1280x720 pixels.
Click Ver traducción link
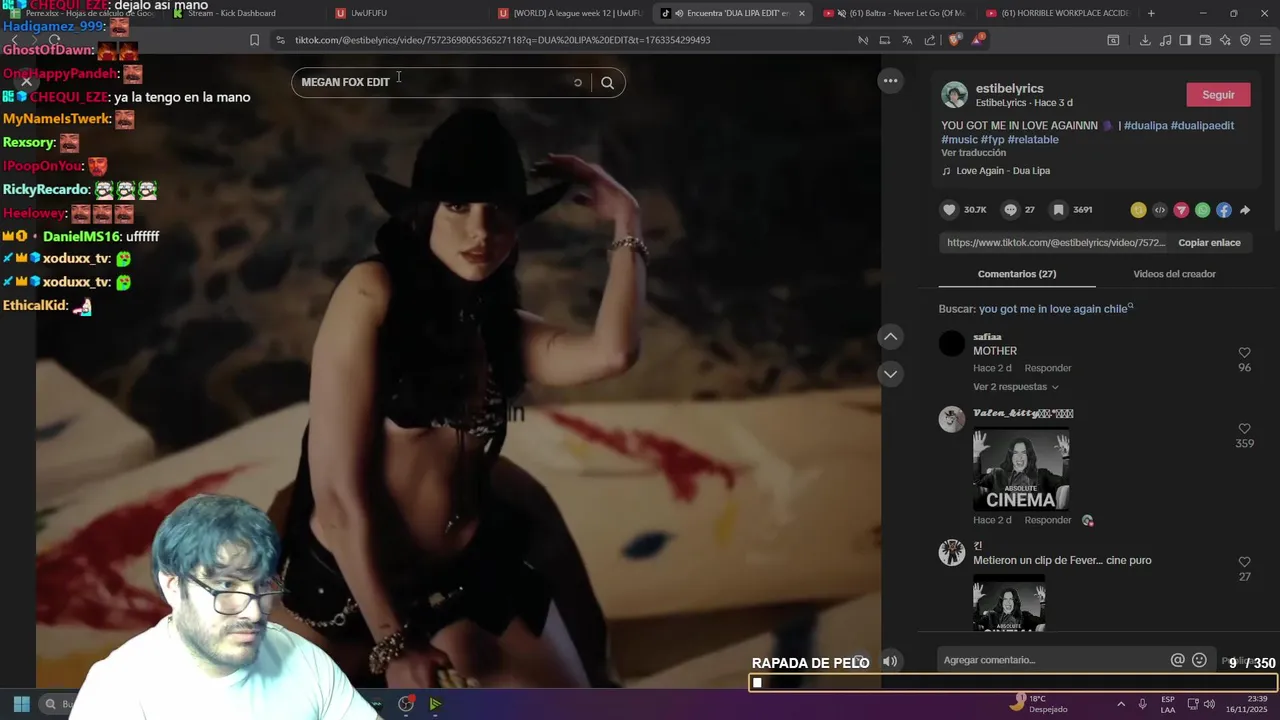click(973, 153)
